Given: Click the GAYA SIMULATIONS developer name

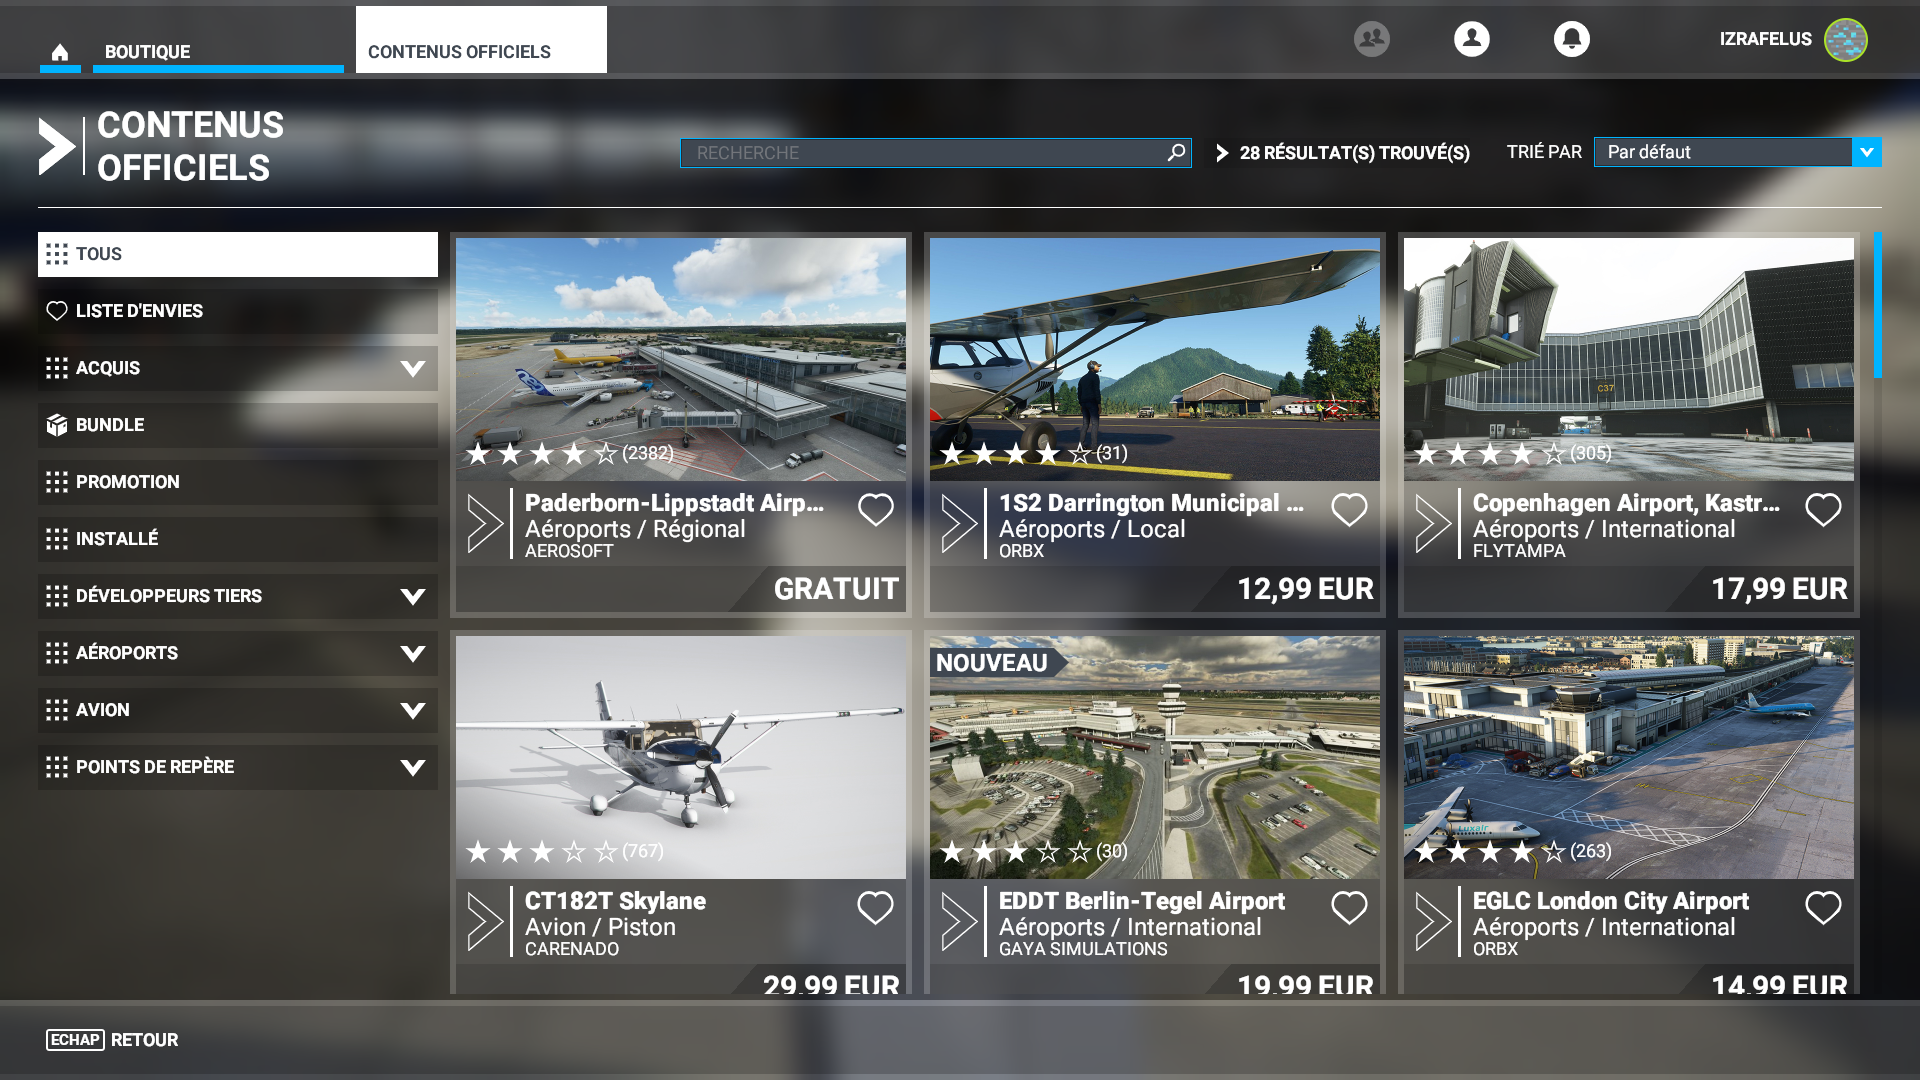Looking at the screenshot, I should point(1083,949).
